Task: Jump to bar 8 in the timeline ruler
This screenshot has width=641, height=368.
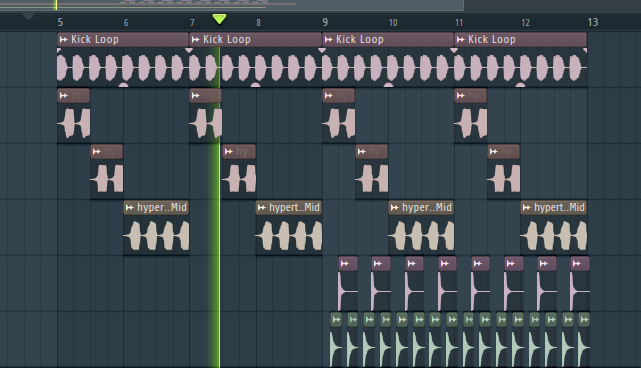Action: pyautogui.click(x=258, y=23)
